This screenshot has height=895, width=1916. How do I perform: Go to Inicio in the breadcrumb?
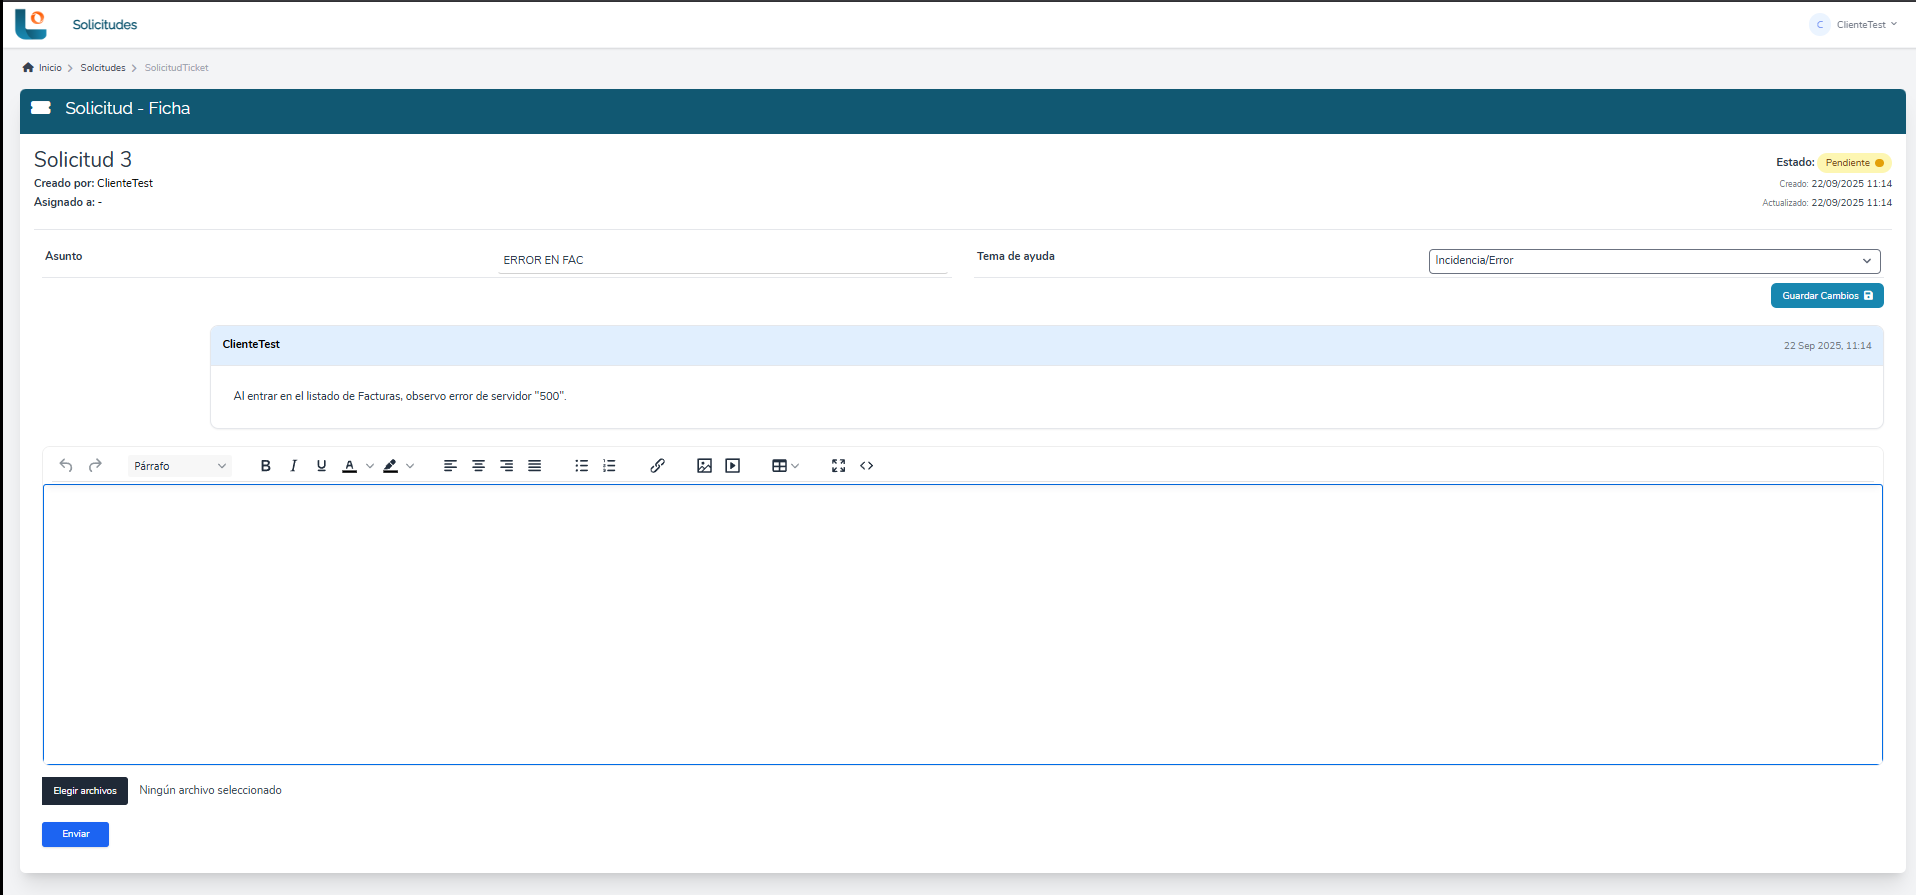click(x=49, y=68)
